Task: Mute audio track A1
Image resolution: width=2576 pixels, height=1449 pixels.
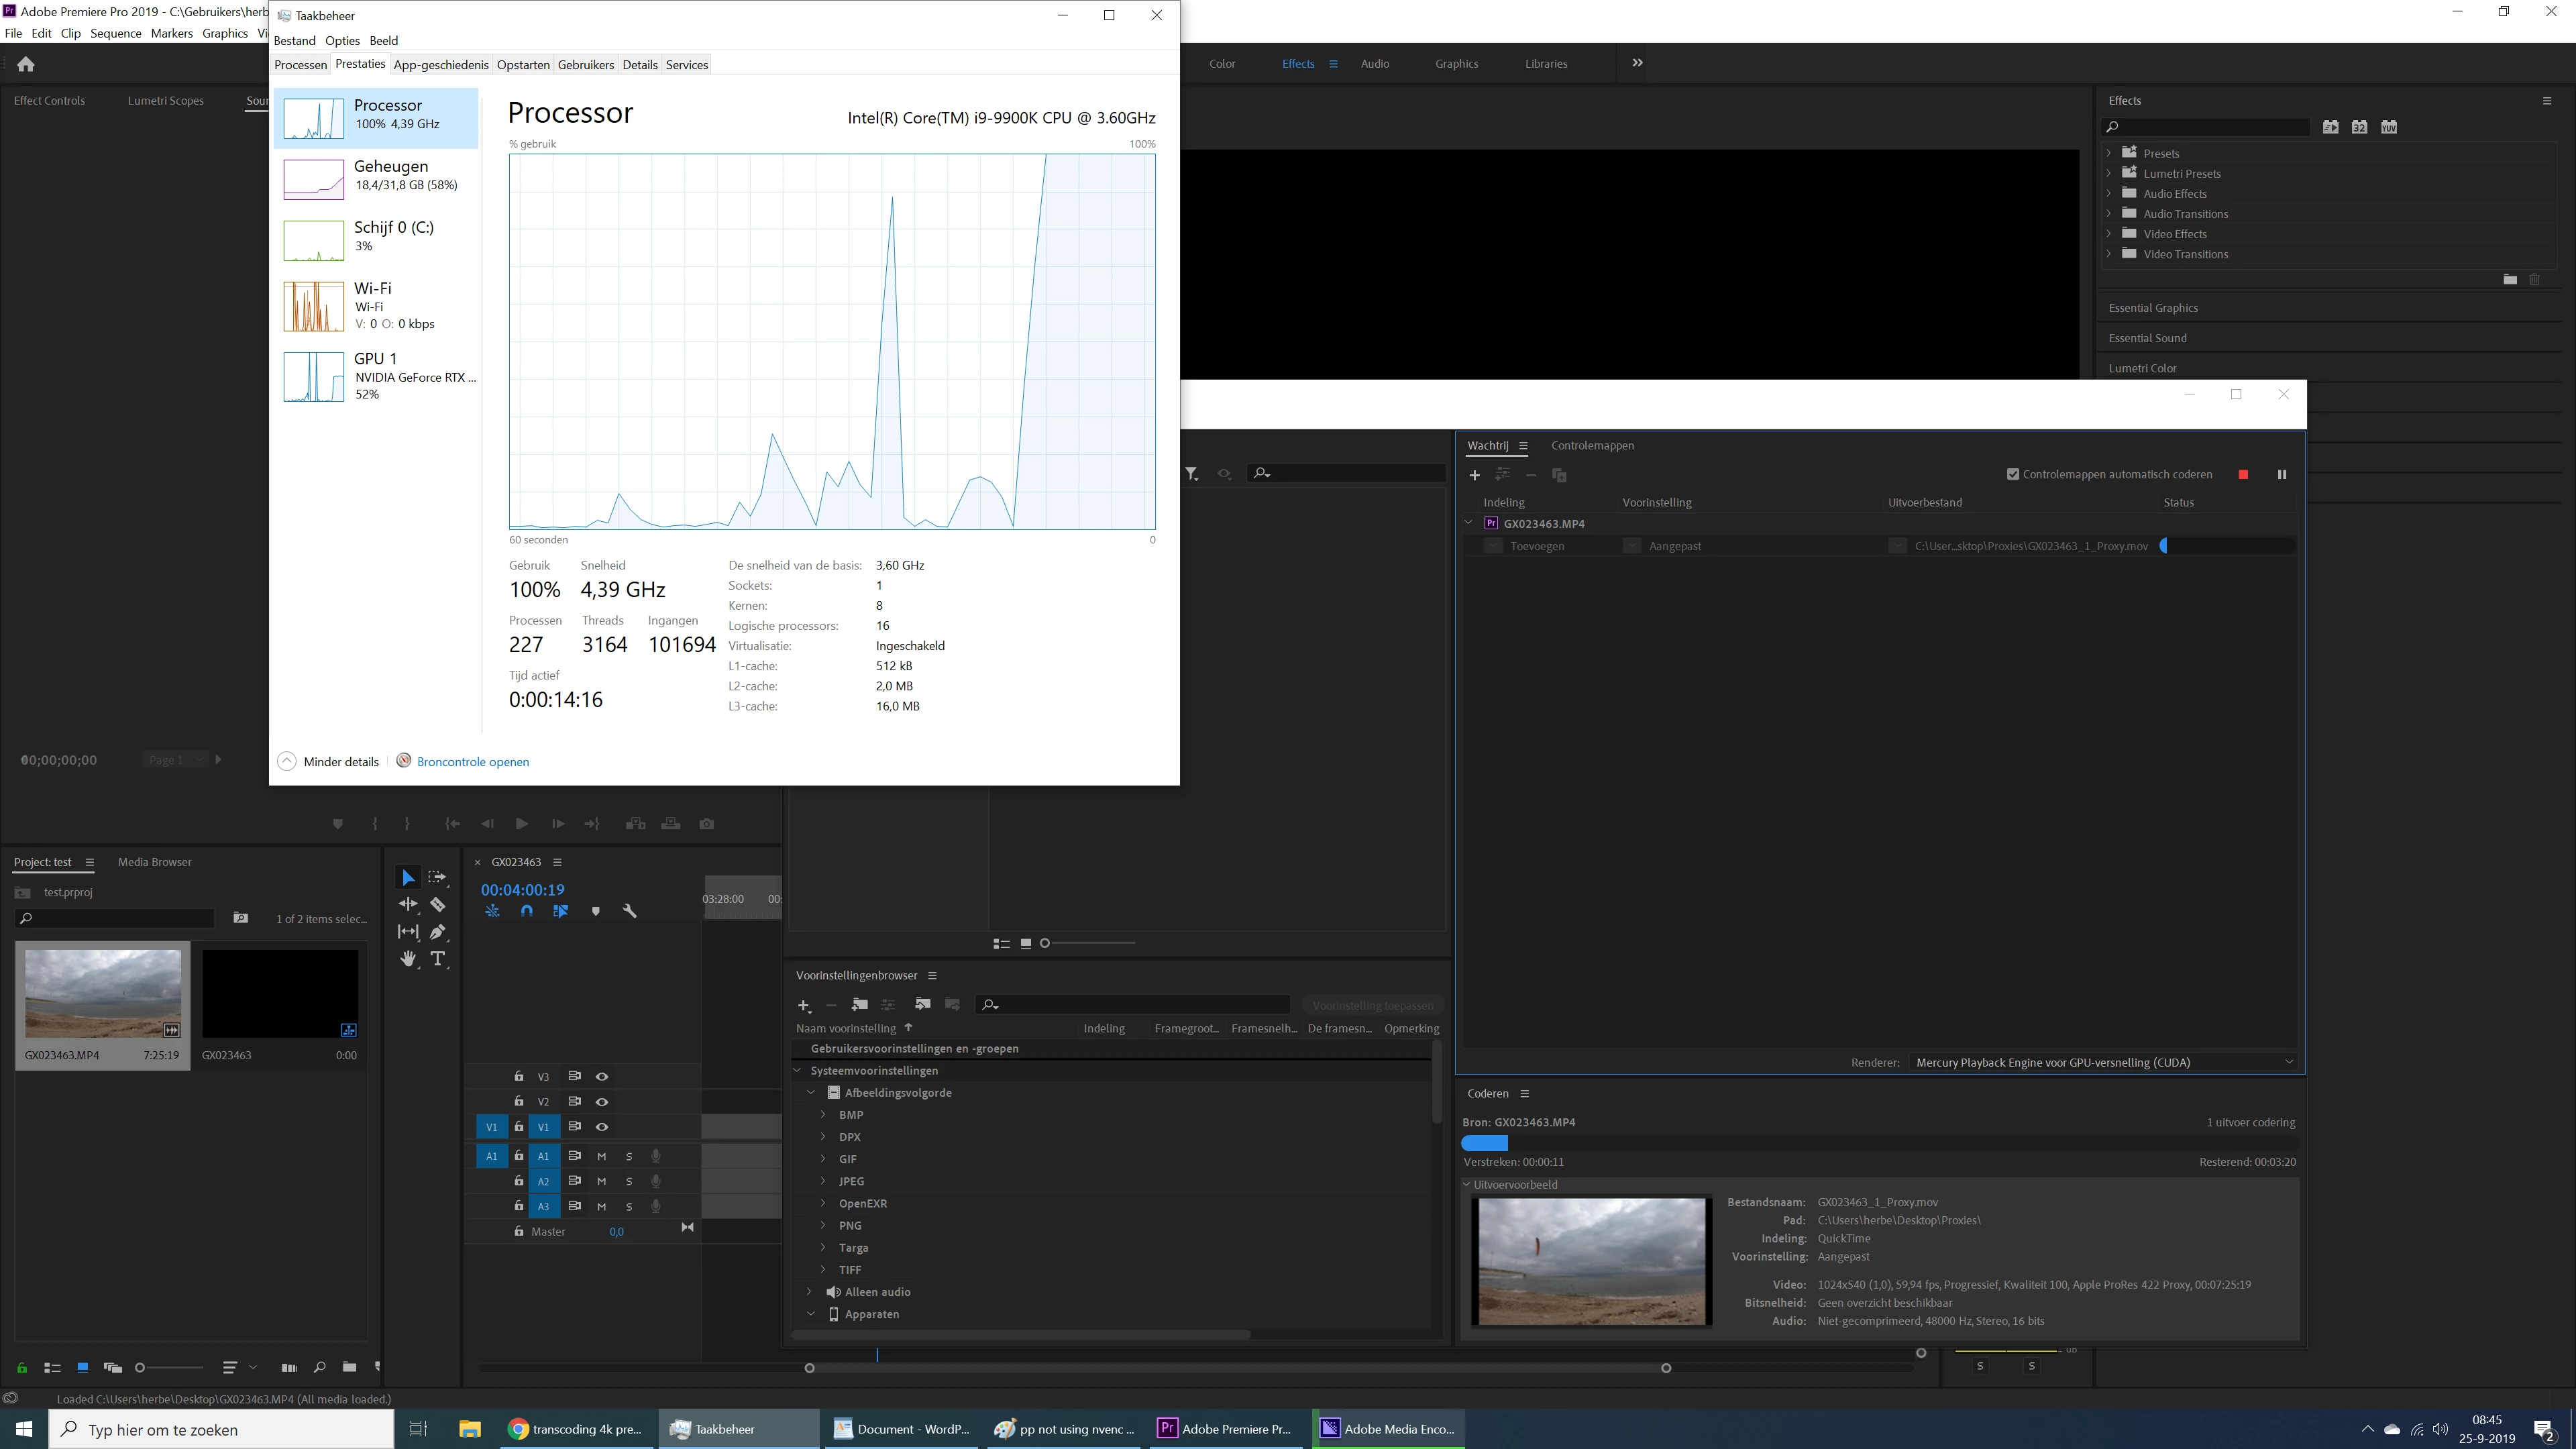Action: pos(602,1156)
